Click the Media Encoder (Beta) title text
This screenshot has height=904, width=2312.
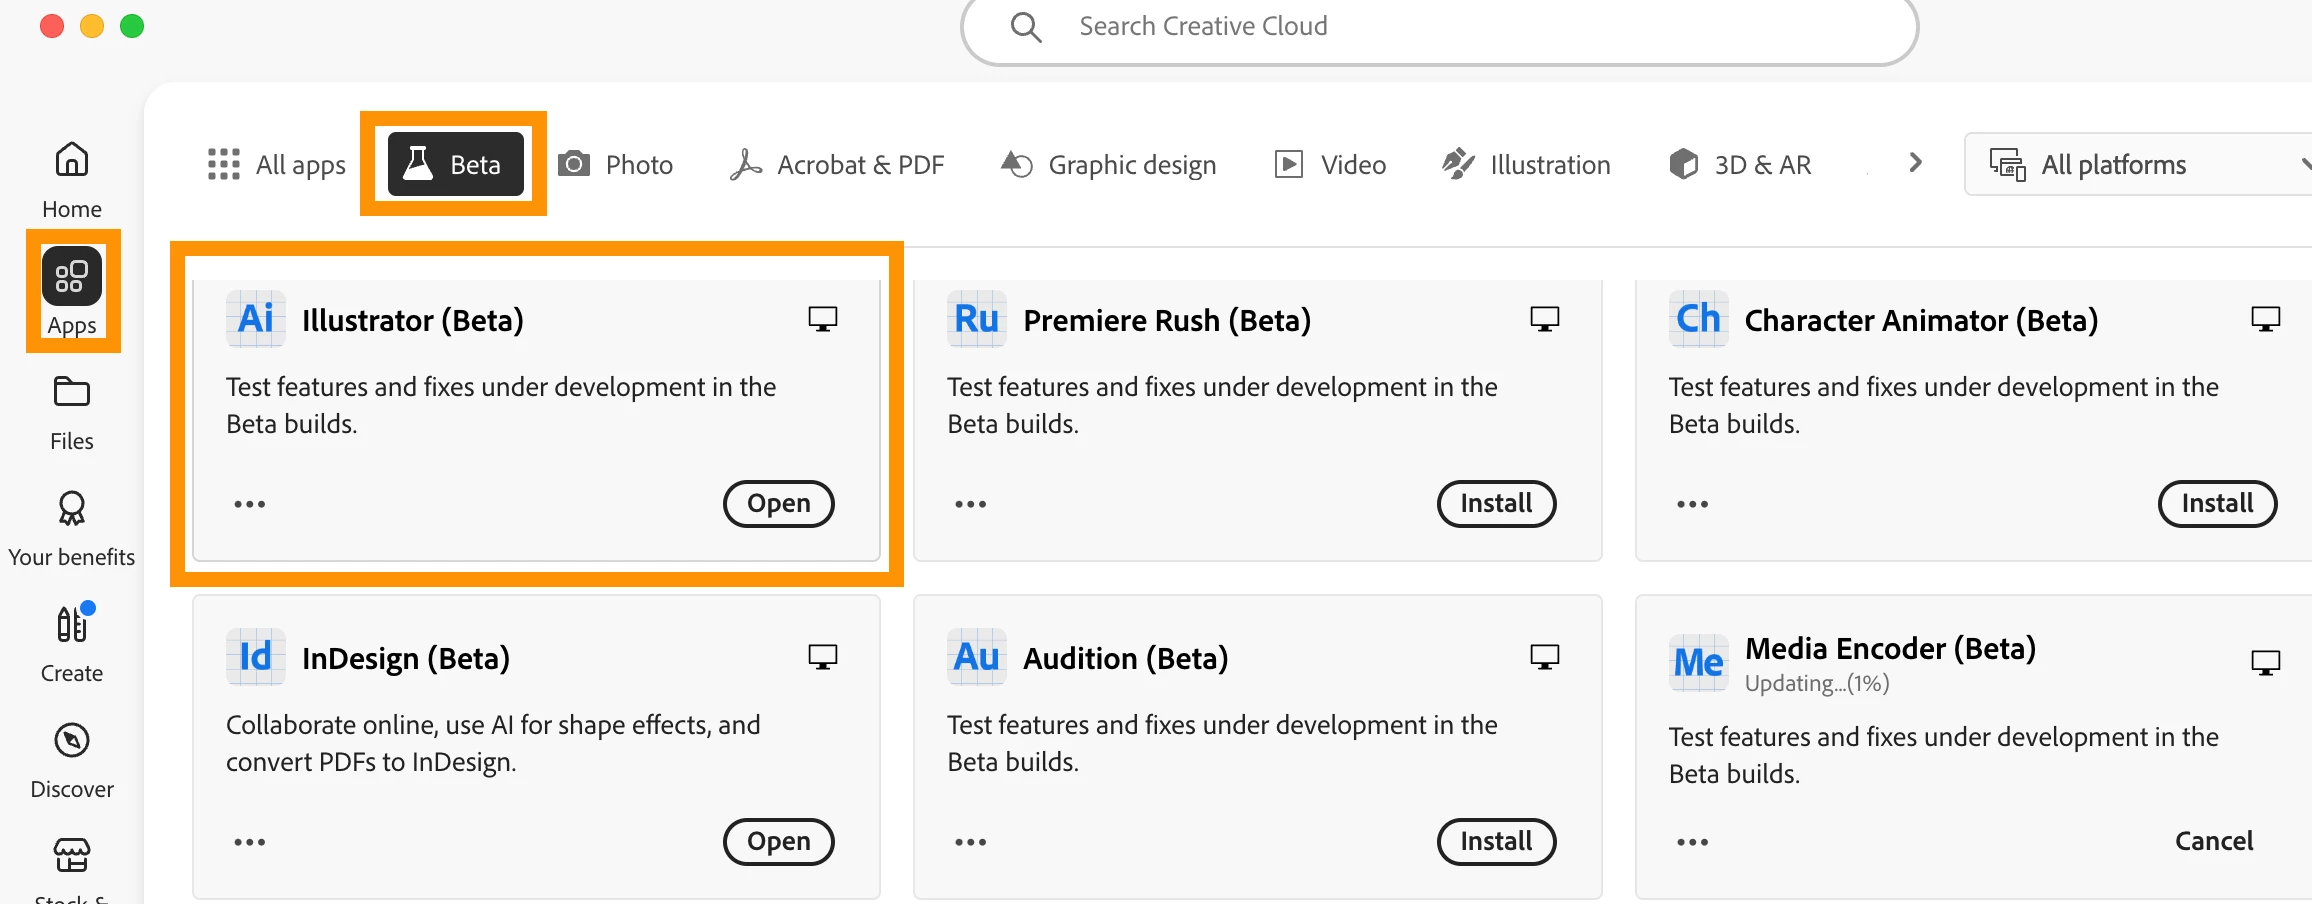pyautogui.click(x=1890, y=649)
